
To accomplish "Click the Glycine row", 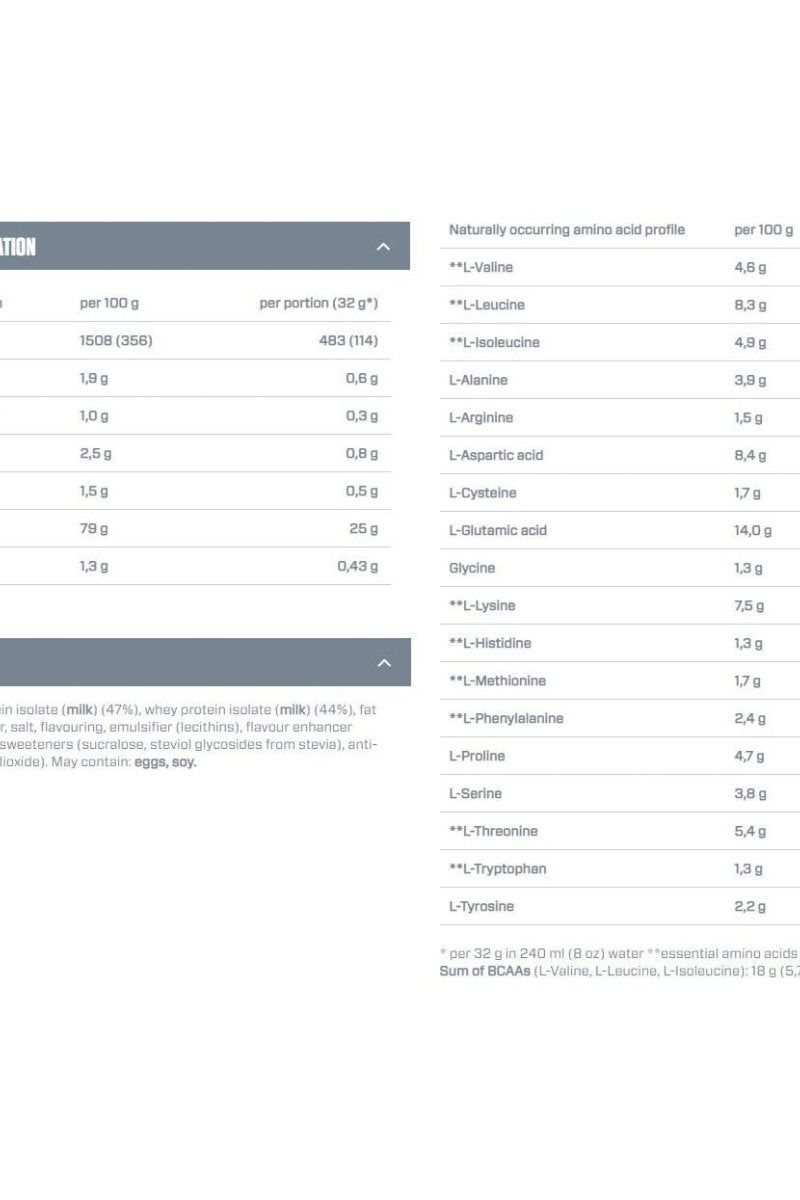I will 470,567.
